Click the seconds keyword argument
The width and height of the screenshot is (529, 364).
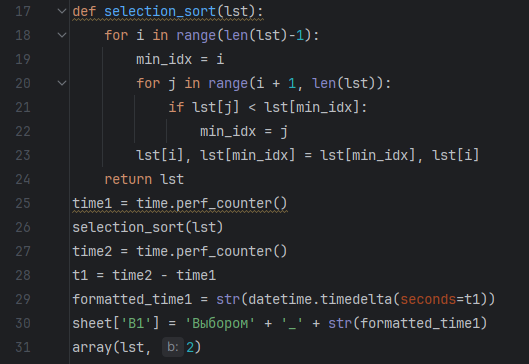(x=428, y=300)
